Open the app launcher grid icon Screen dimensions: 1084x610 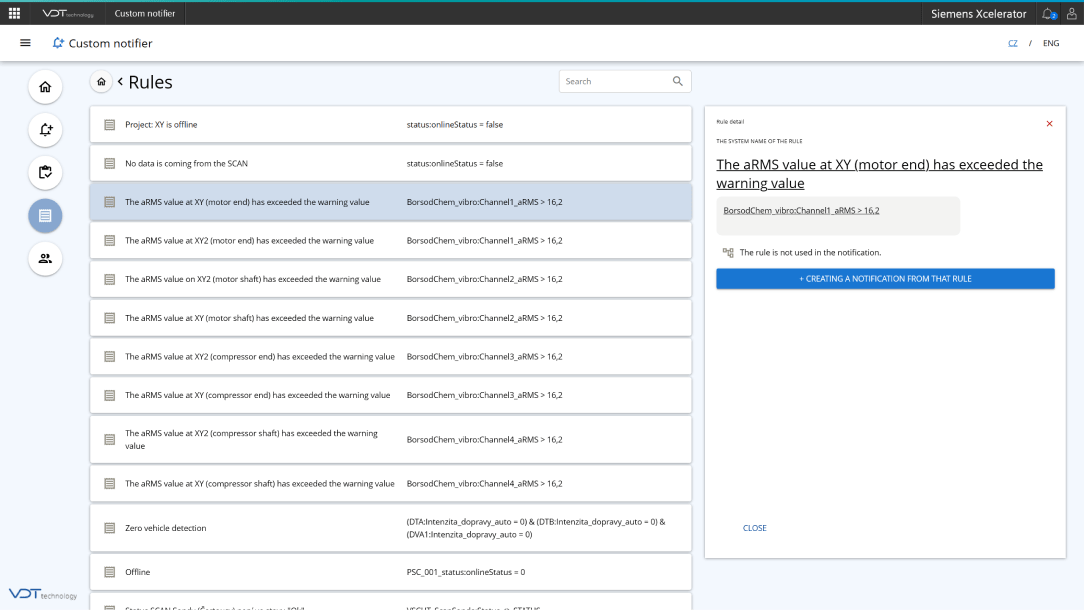tap(15, 13)
